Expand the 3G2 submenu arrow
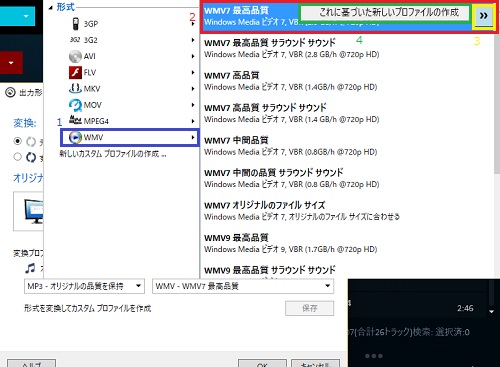 point(193,40)
